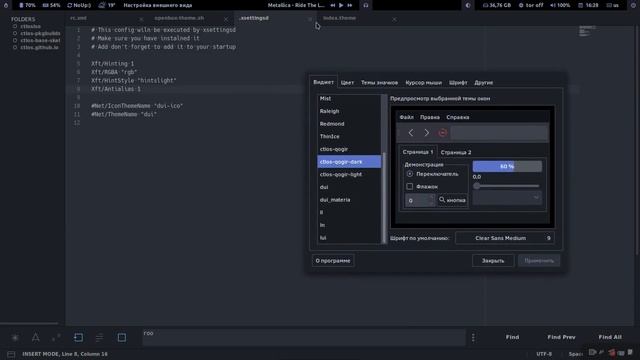Close the .xsettingsd editor tab
640x360 pixels.
tap(310, 19)
